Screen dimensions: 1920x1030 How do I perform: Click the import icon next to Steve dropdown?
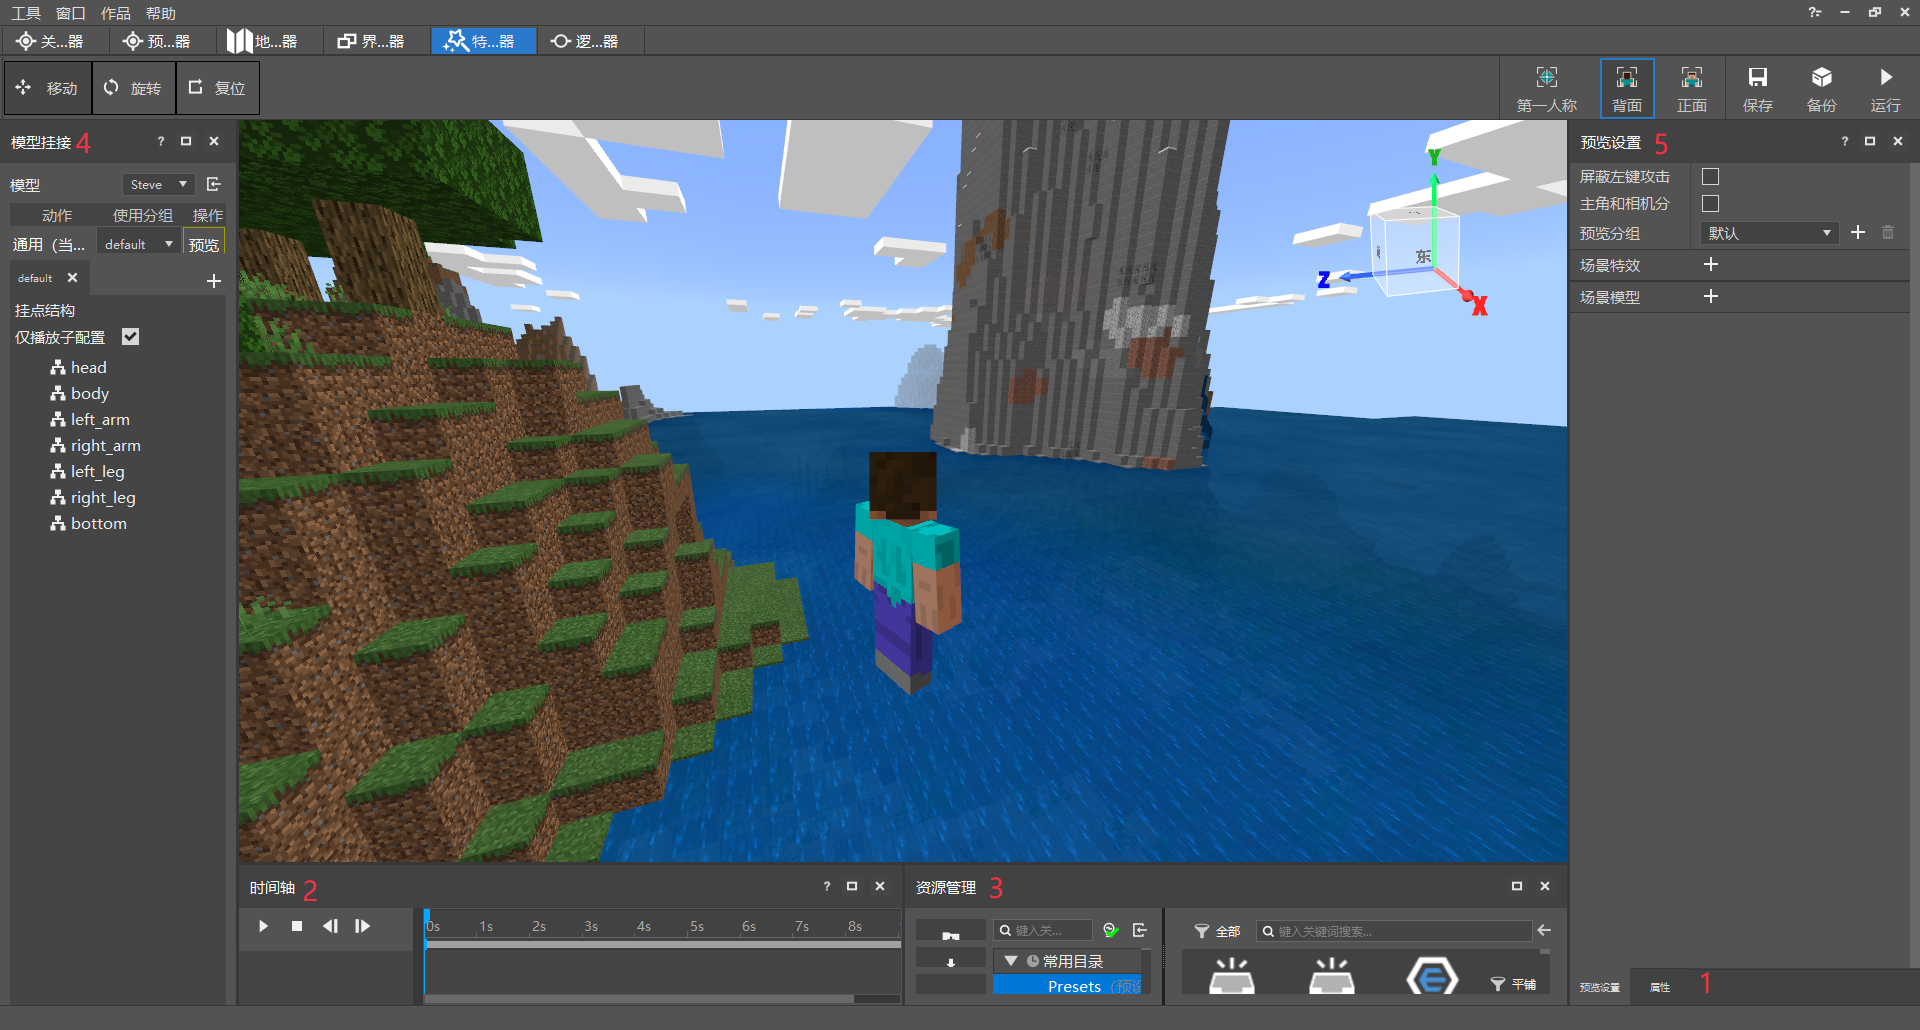point(213,184)
